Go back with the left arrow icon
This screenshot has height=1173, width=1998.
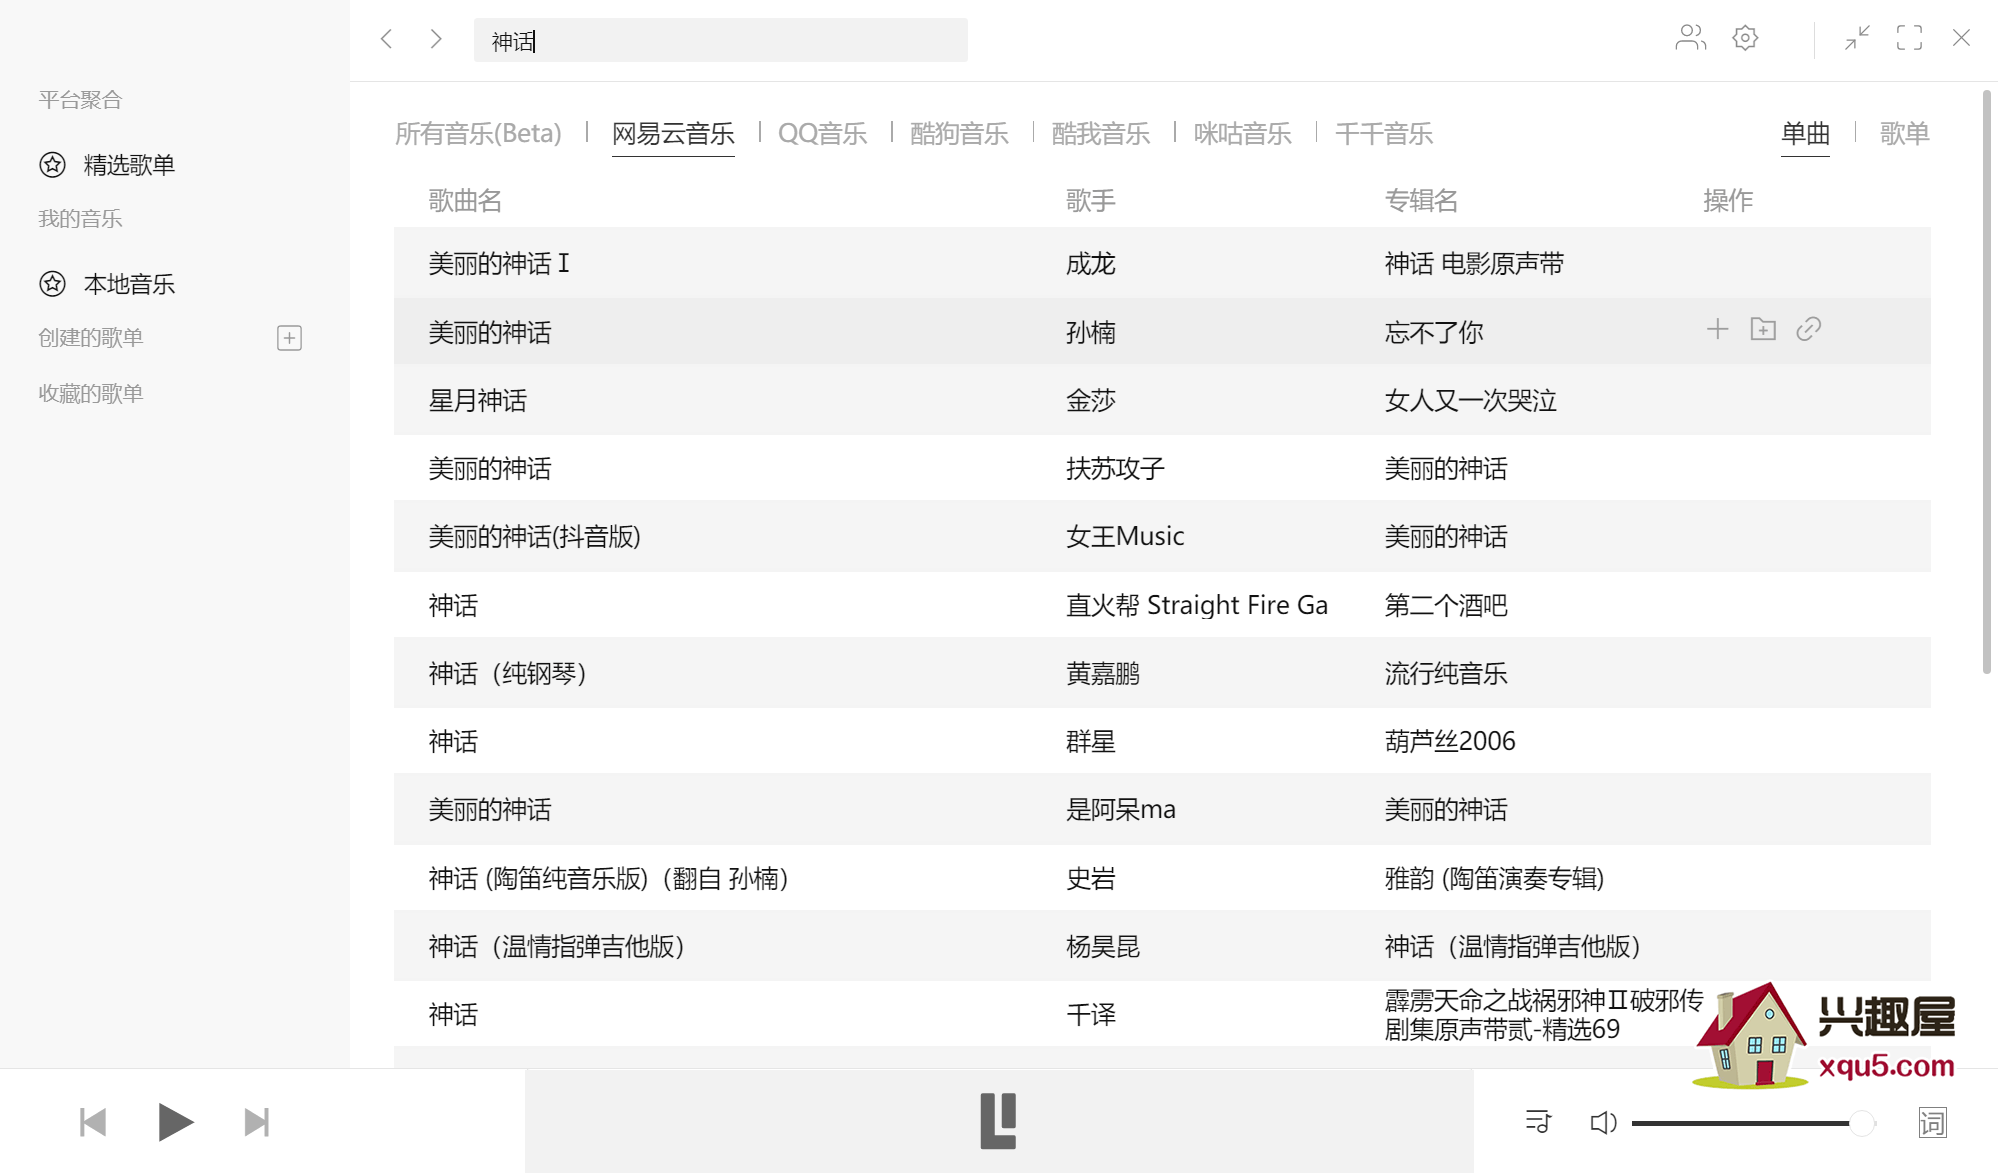pos(387,39)
